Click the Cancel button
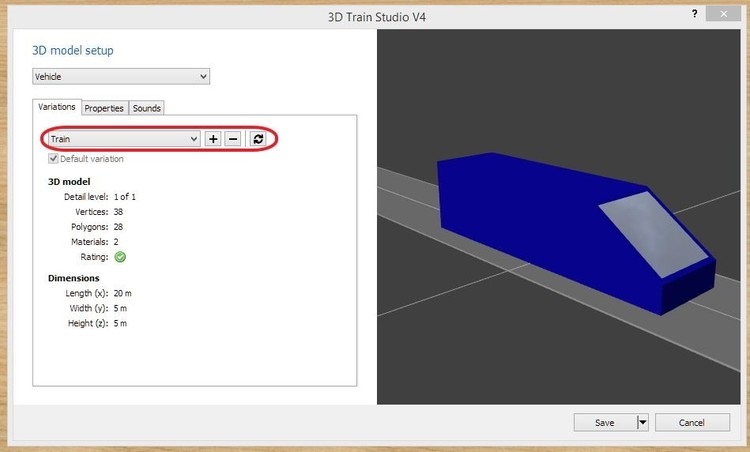Screen dimensions: 750x452 pos(692,422)
